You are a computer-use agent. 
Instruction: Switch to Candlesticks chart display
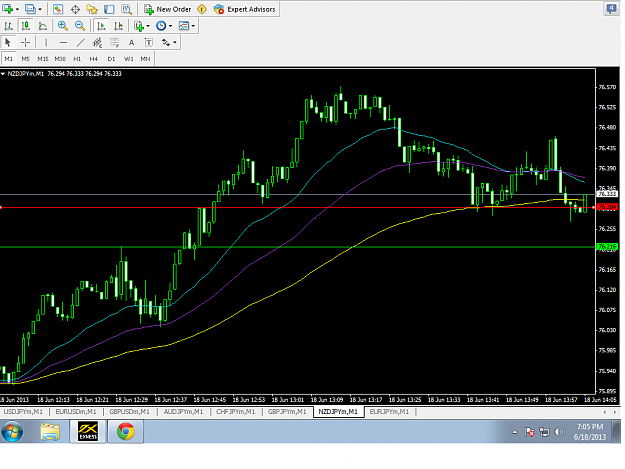click(26, 26)
